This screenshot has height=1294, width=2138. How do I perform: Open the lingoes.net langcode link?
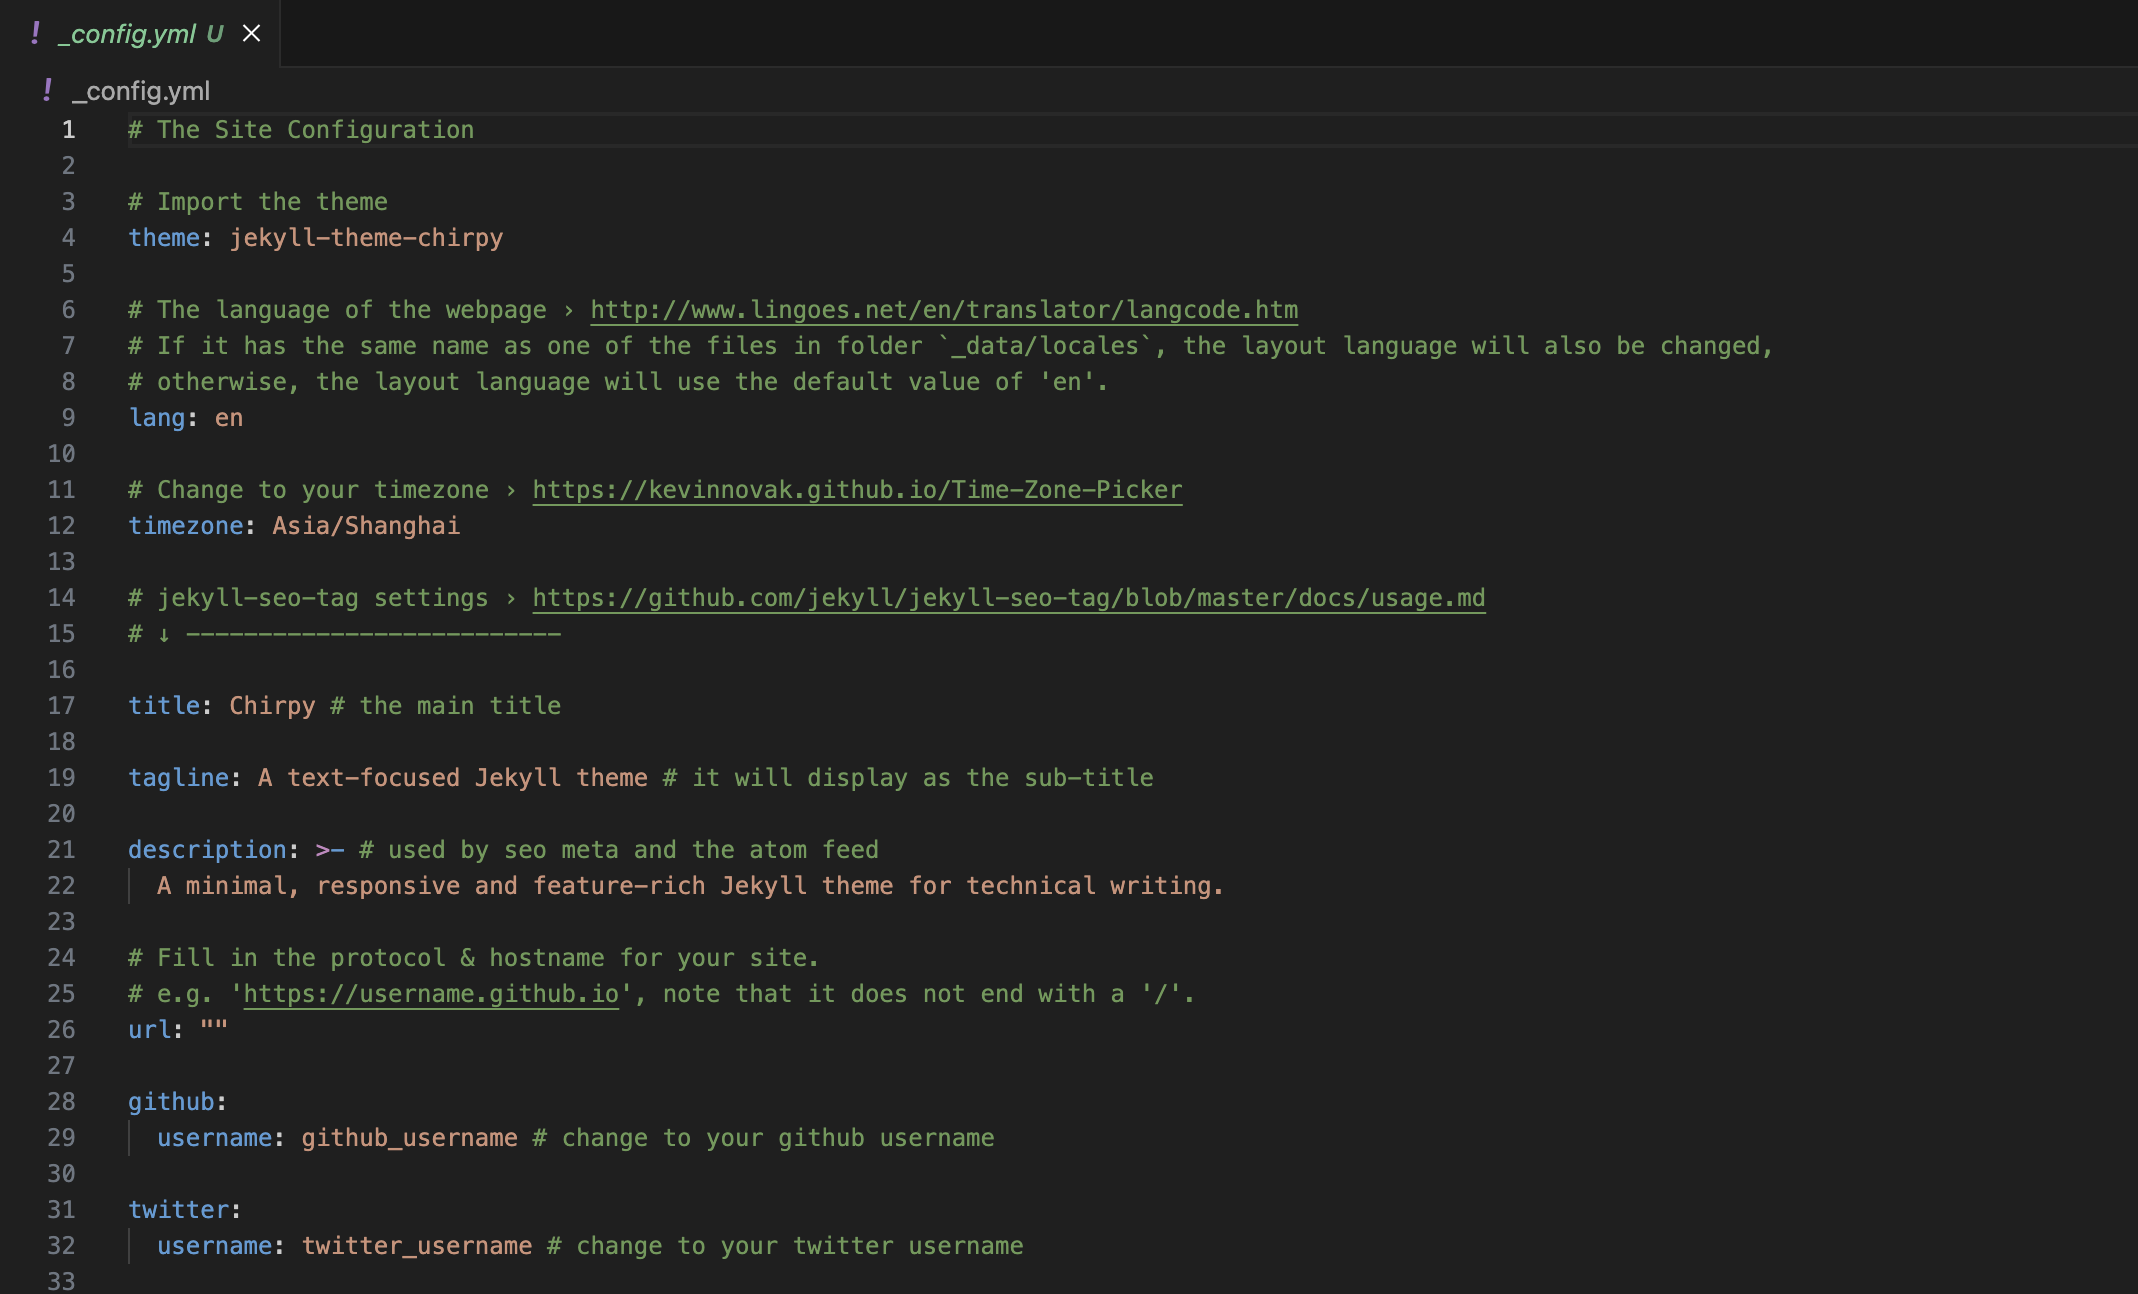943,310
